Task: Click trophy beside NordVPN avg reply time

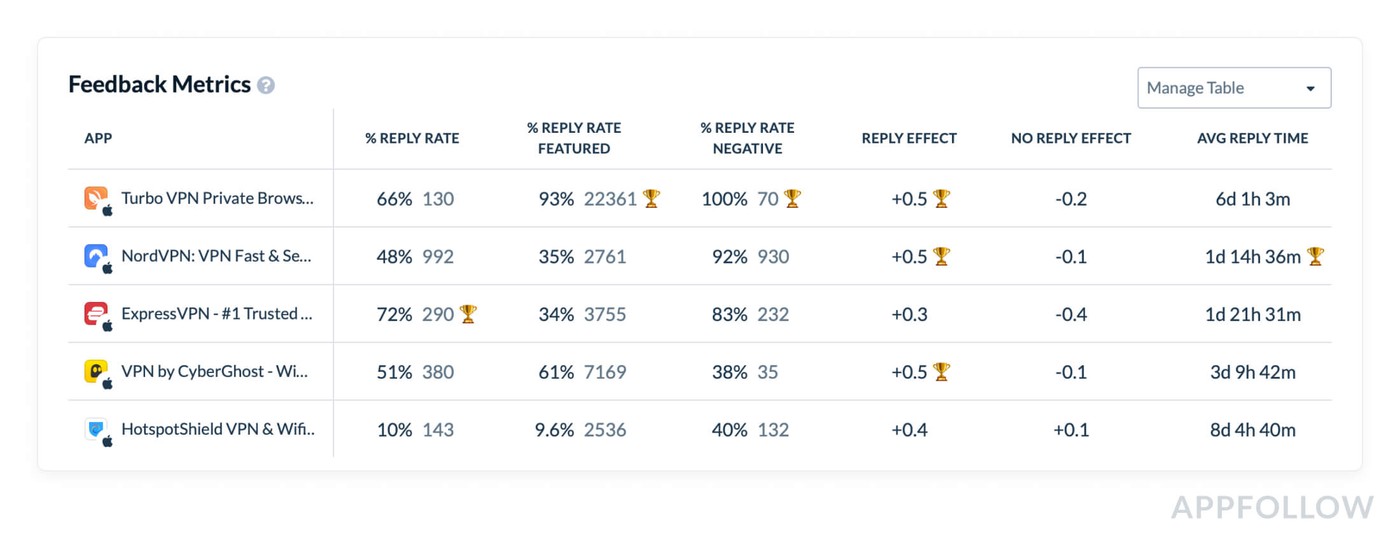Action: tap(1315, 257)
